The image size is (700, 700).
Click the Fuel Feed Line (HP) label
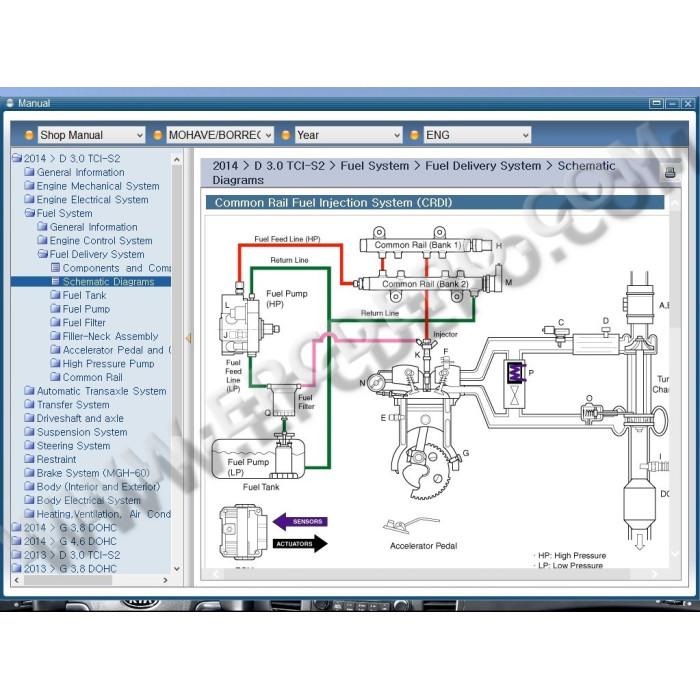click(x=288, y=239)
